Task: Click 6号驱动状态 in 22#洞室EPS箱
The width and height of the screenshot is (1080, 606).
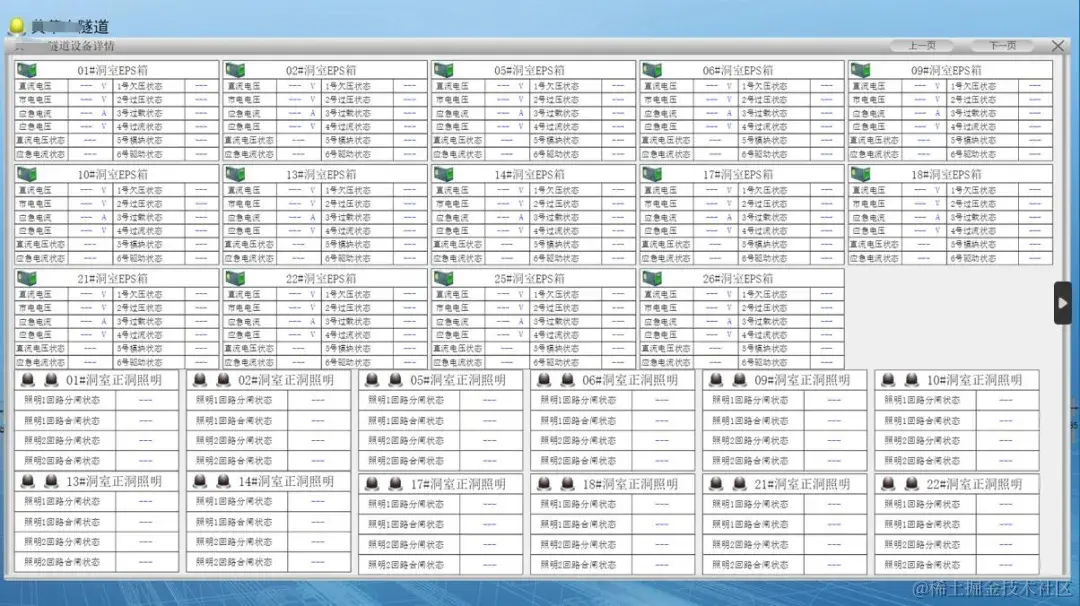Action: click(348, 362)
